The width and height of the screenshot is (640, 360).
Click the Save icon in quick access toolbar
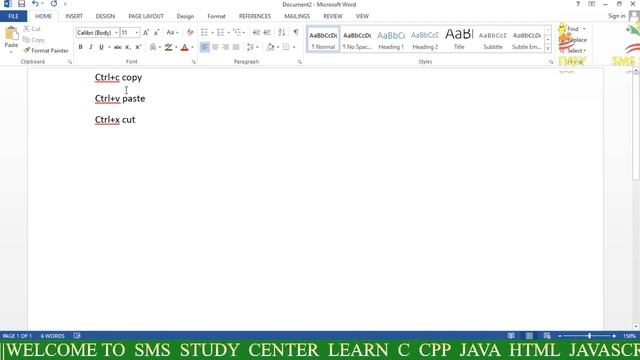21,4
